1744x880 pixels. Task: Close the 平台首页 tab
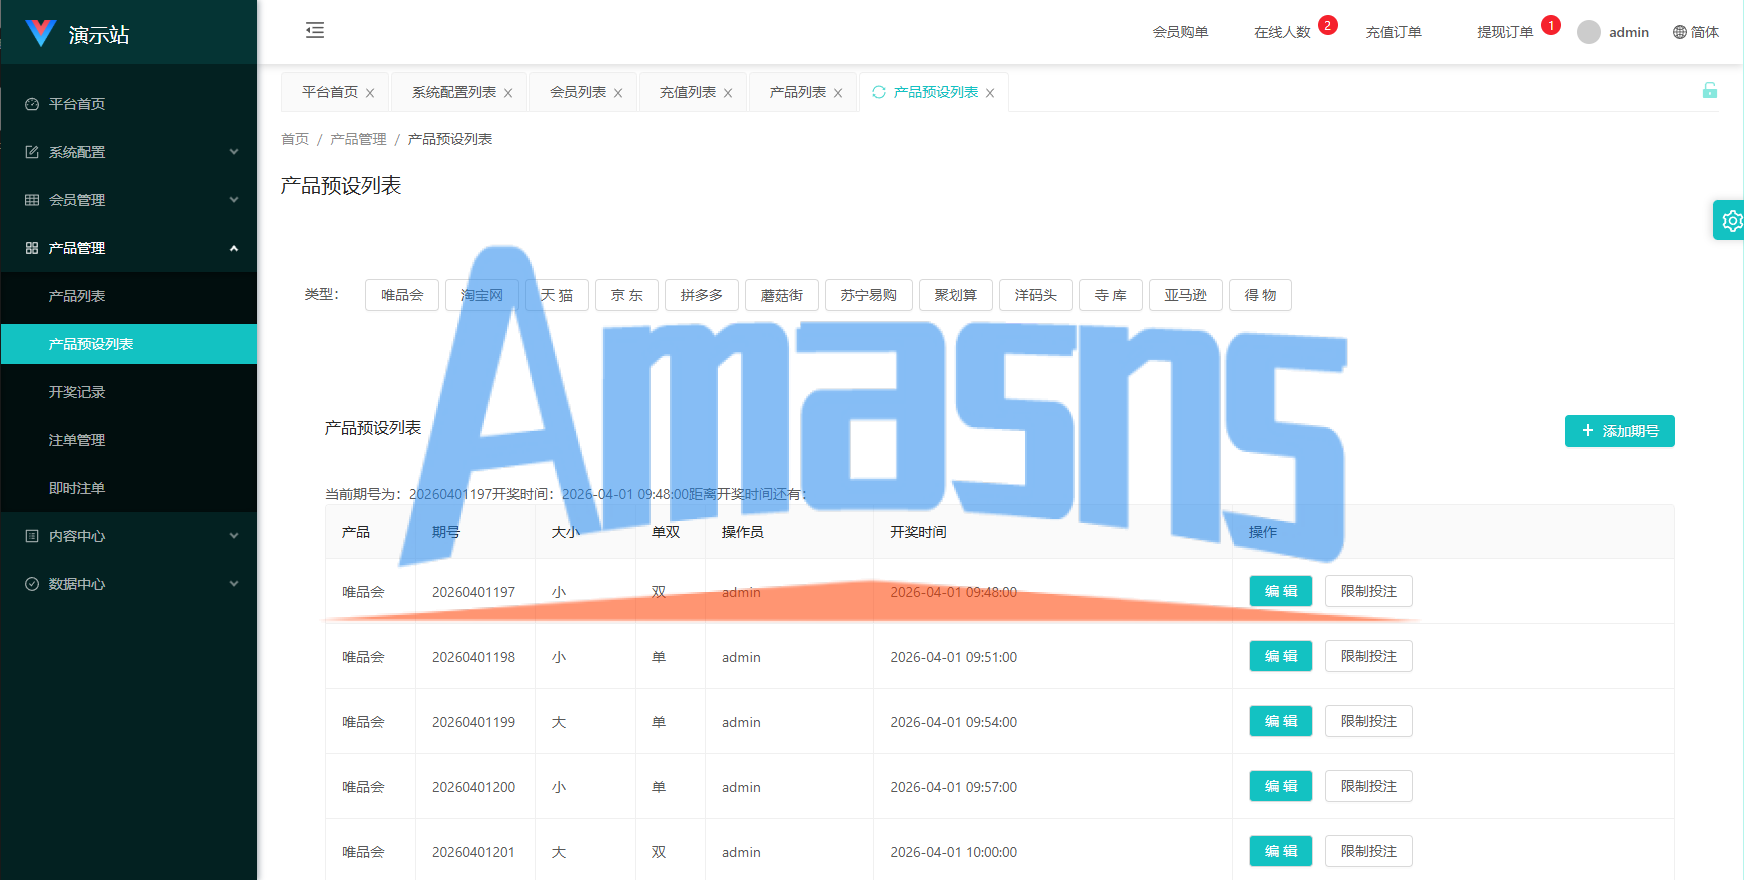click(370, 93)
